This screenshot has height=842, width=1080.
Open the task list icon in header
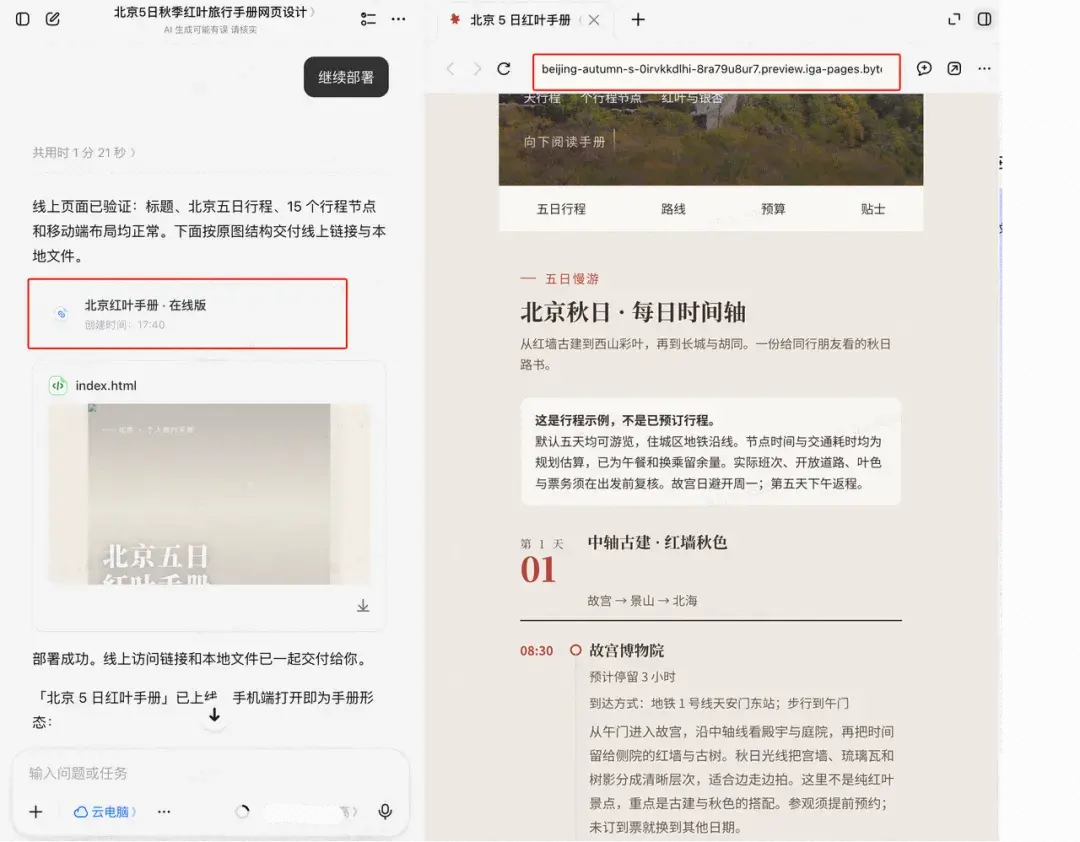[x=368, y=19]
